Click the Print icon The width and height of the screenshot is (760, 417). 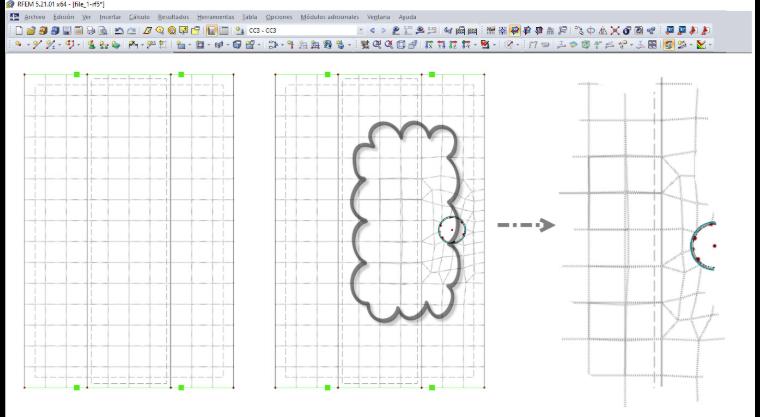pyautogui.click(x=91, y=31)
